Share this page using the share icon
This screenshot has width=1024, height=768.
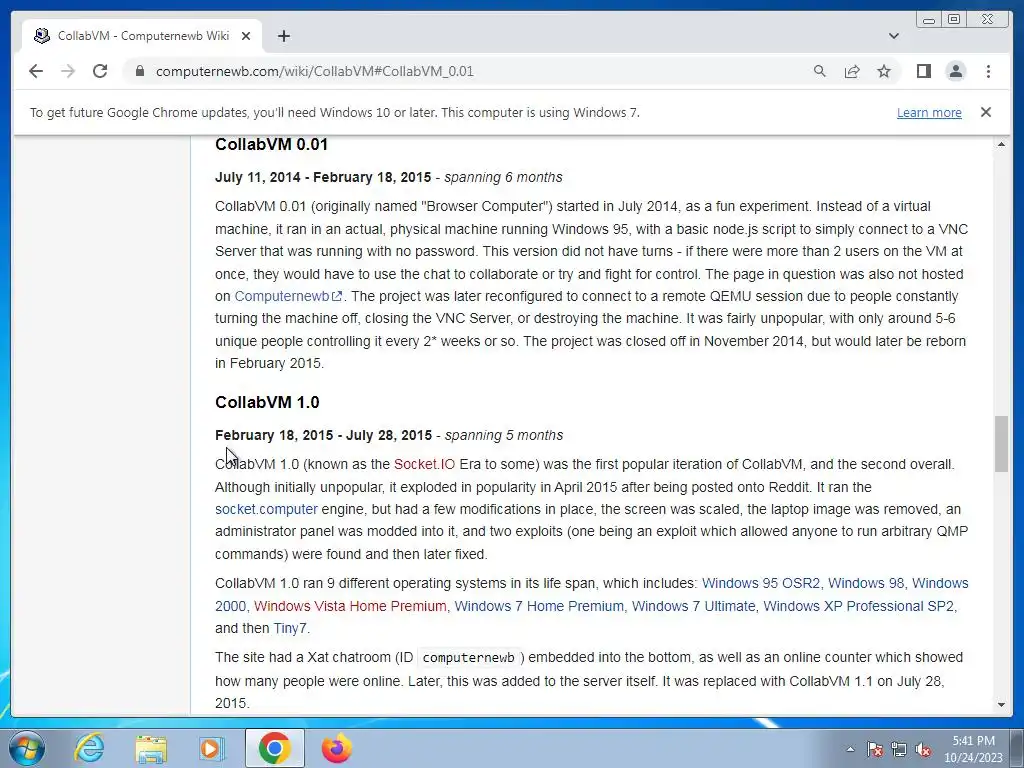(852, 71)
